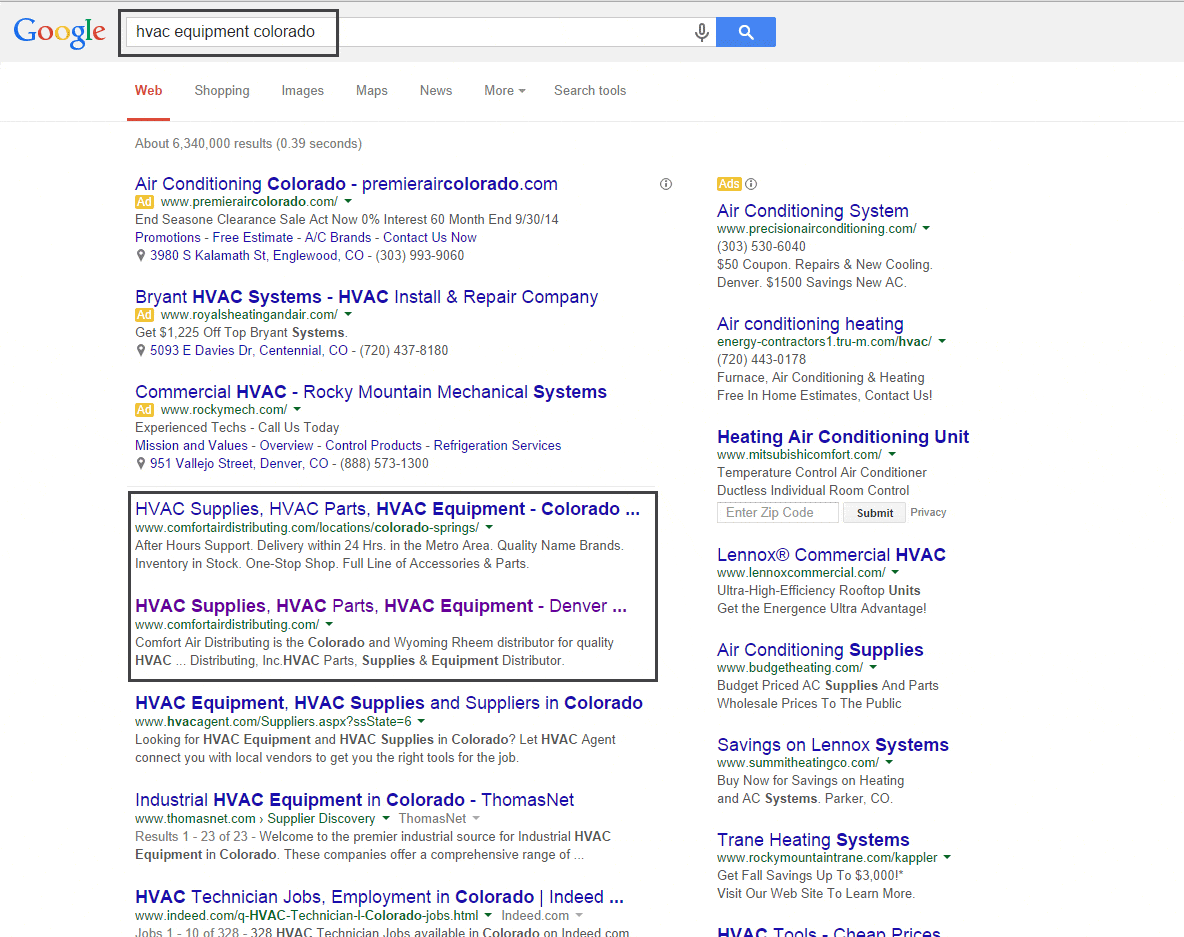Click info icon beside top ads

coord(666,184)
